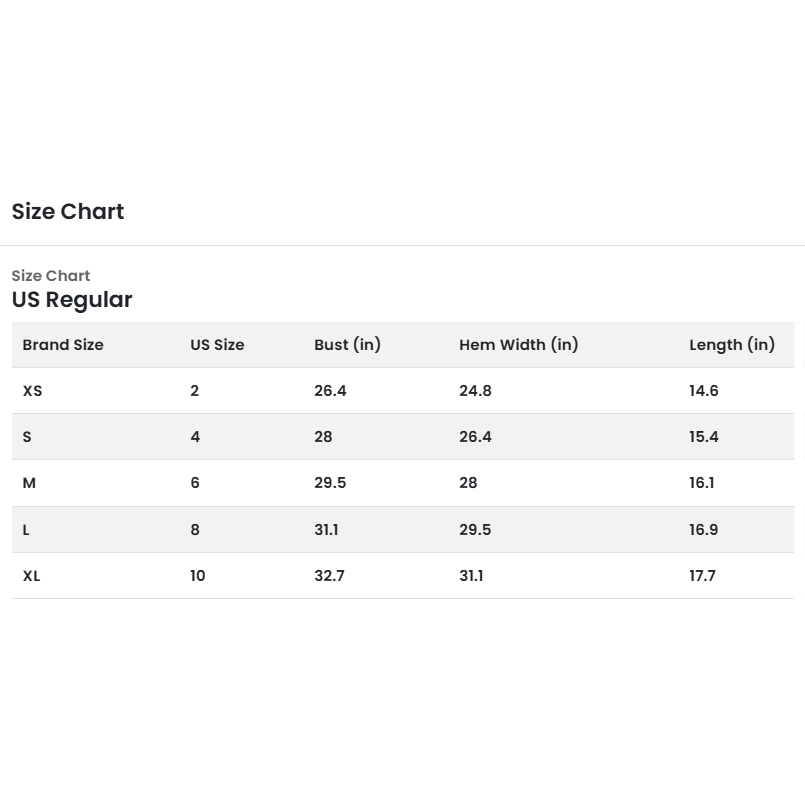Select the M brand size cell

click(29, 483)
